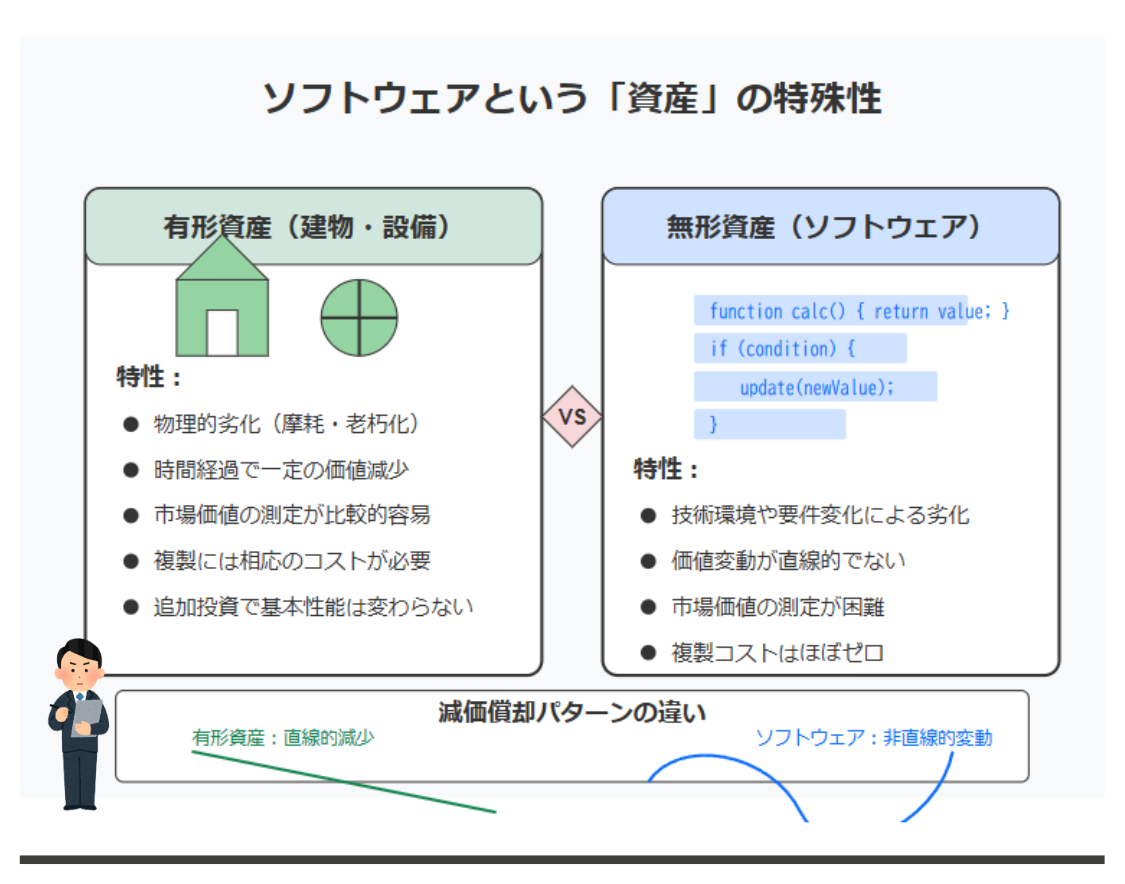Click the 複製コストはほぼゼロ bullet
The width and height of the screenshot is (1125, 884).
[762, 653]
